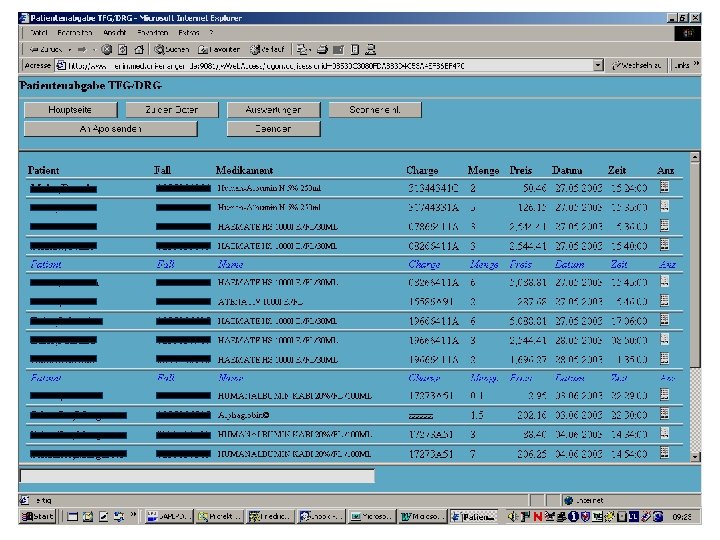The height and width of the screenshot is (540, 720).
Task: Open the Anz icon for the 17:06 row
Action: tap(664, 320)
